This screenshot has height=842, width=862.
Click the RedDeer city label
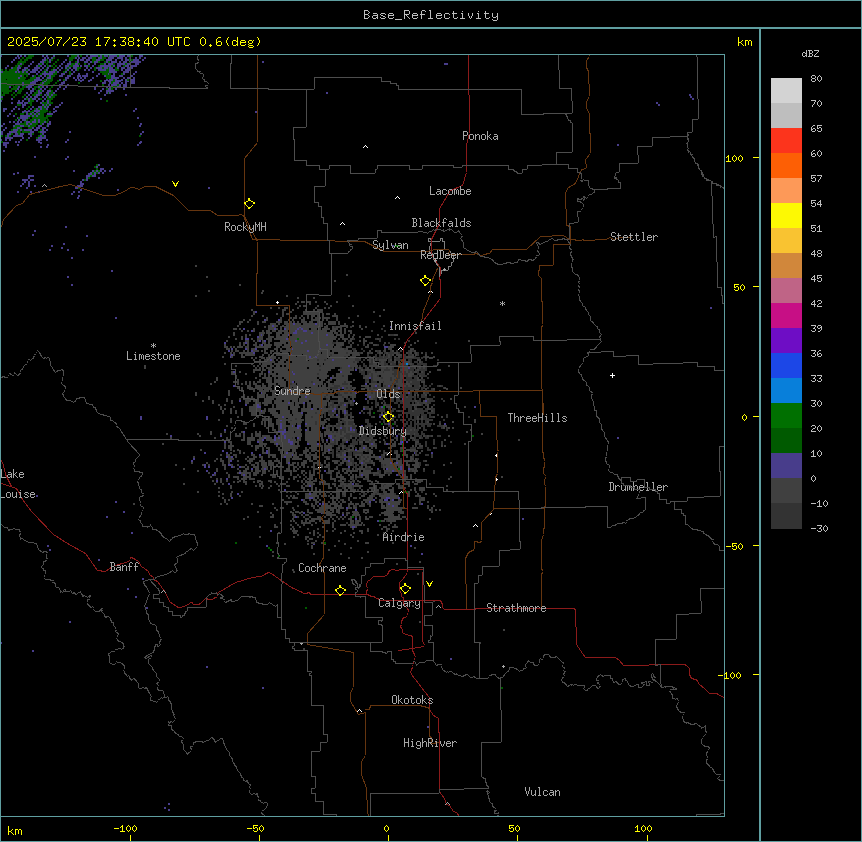pyautogui.click(x=440, y=255)
